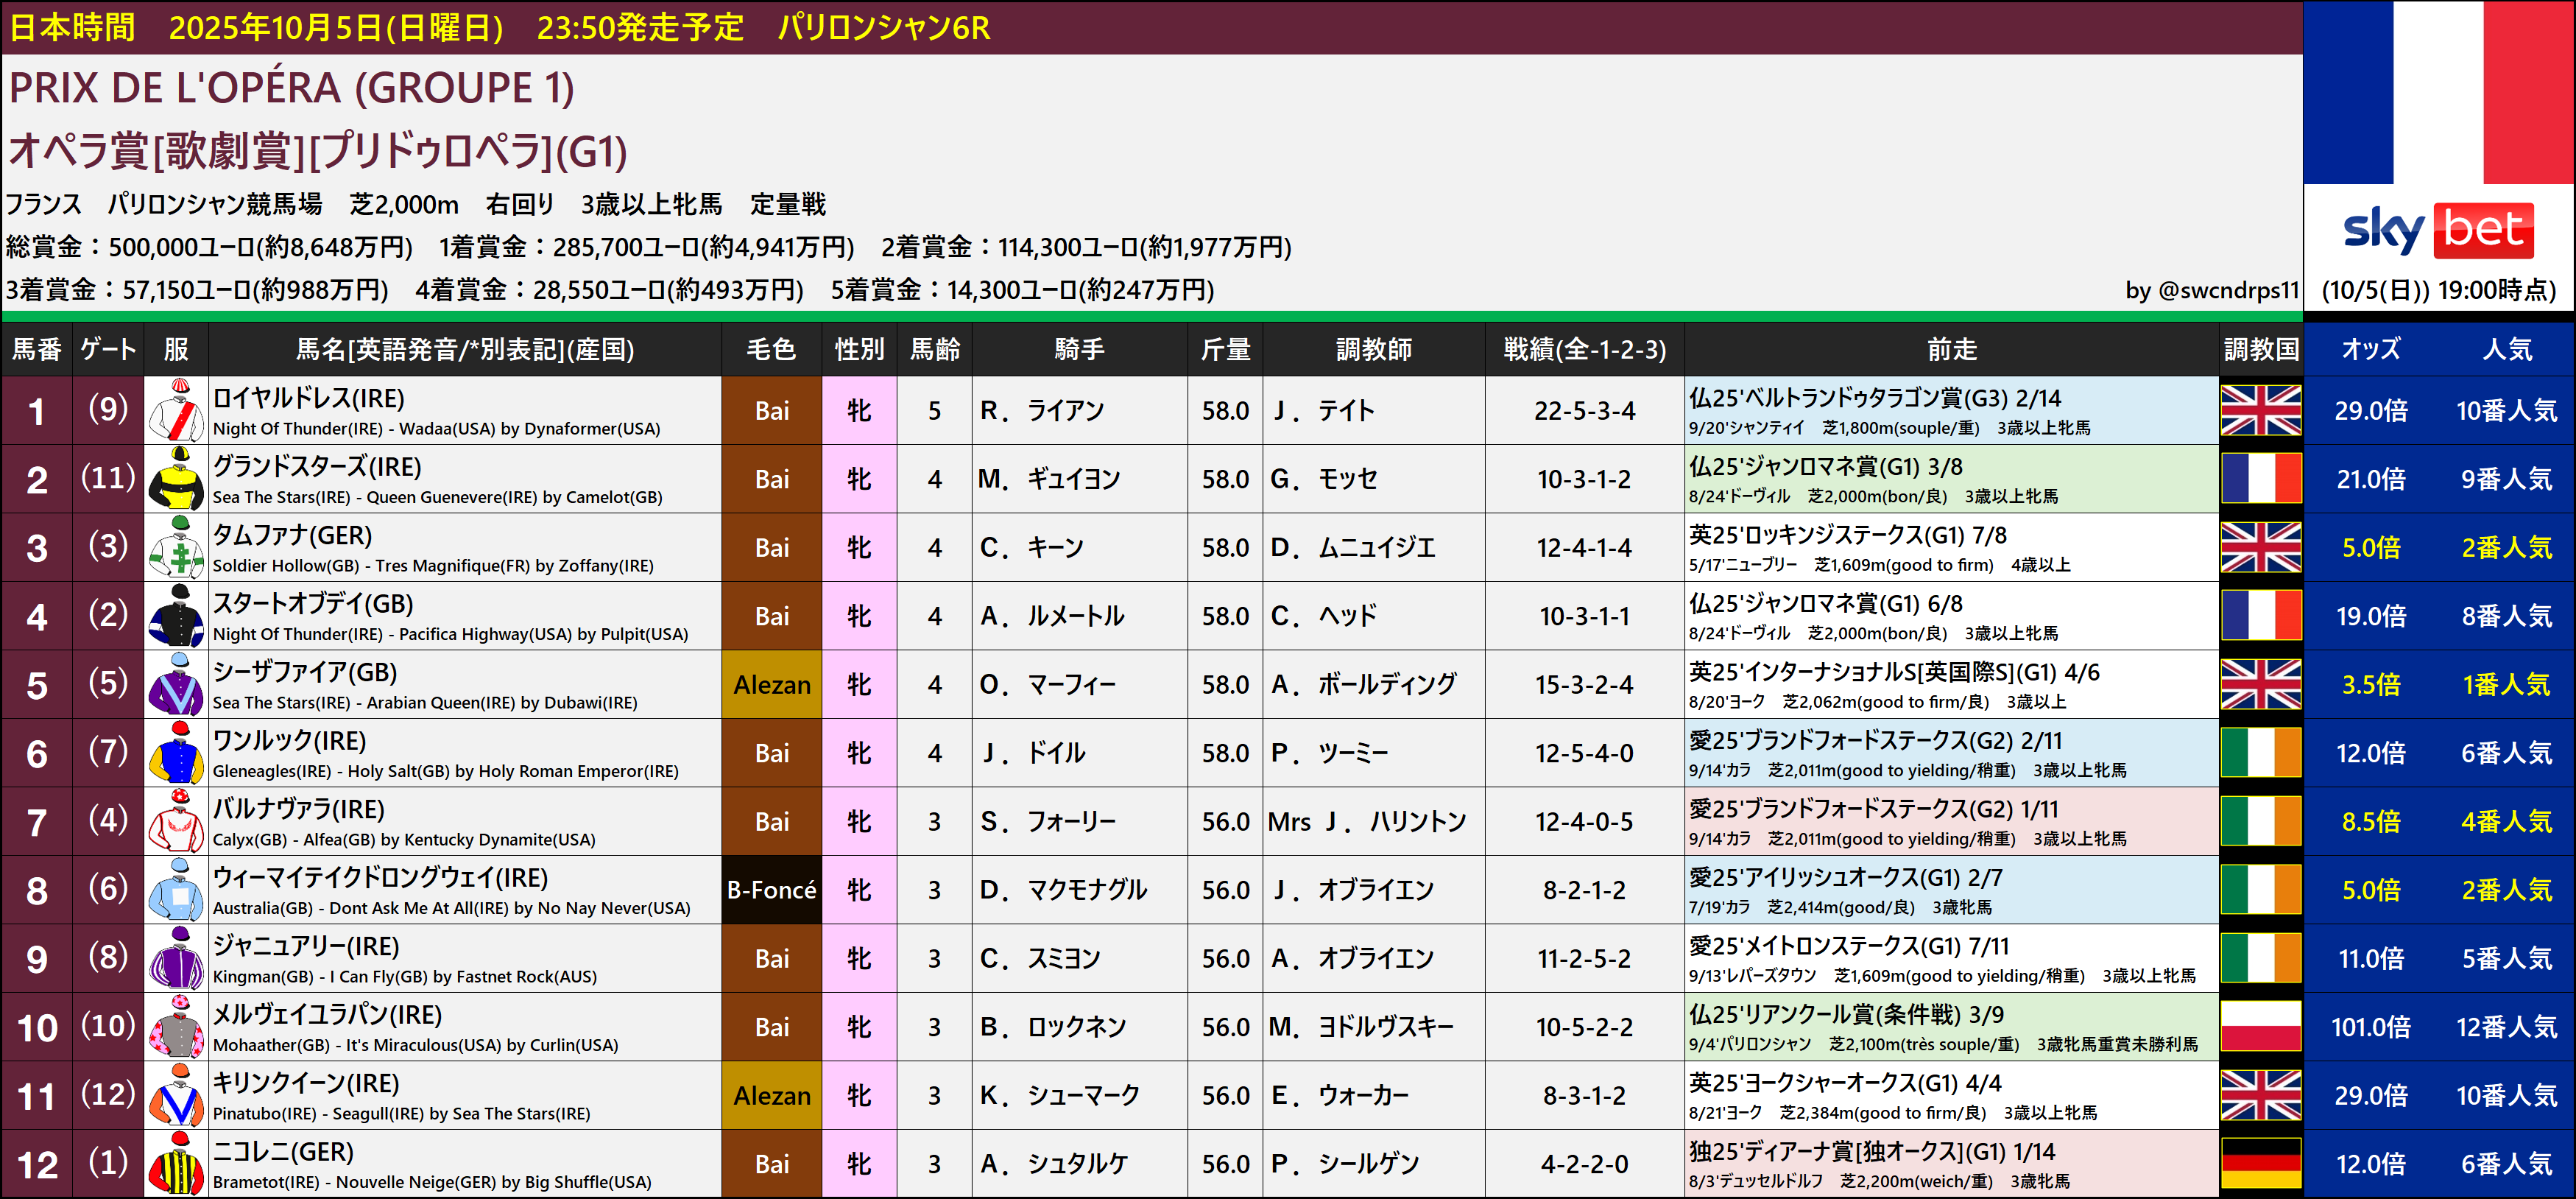Click the Sky Bet logo
The image size is (2576, 1199).
(x=2438, y=230)
